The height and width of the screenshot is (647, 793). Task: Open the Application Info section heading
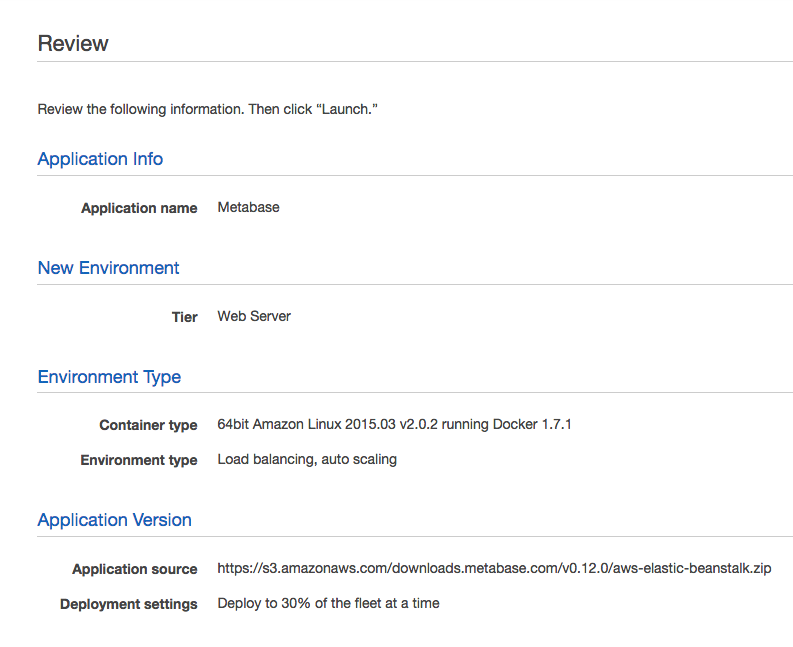100,159
